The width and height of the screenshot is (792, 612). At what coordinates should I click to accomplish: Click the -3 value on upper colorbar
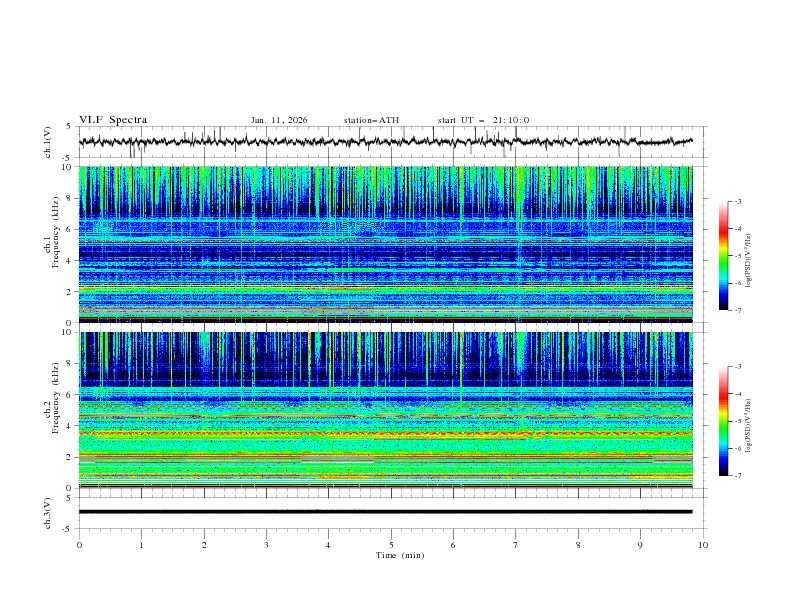[737, 203]
